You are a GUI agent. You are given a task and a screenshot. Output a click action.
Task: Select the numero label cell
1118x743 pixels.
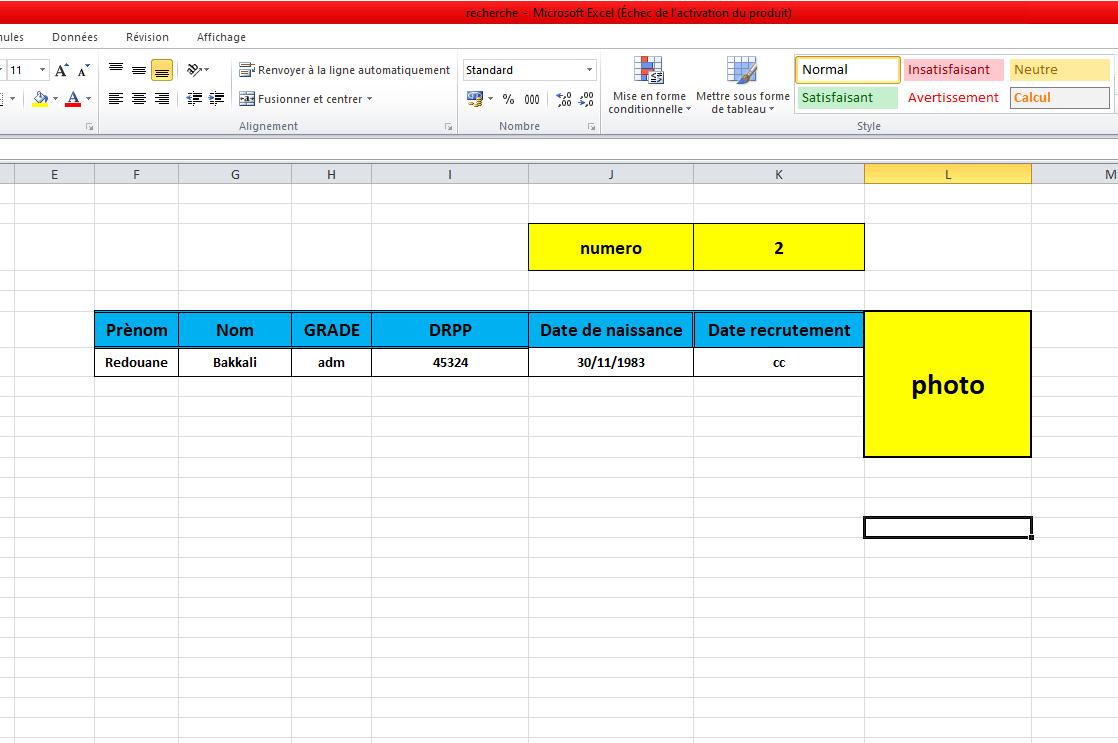[611, 247]
